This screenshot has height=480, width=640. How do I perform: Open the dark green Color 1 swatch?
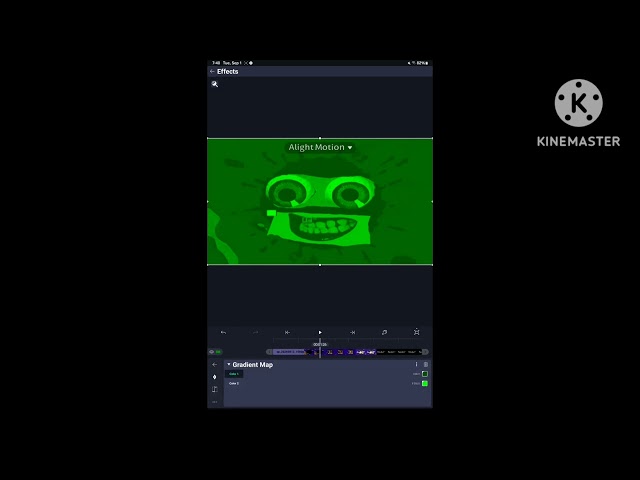[425, 374]
